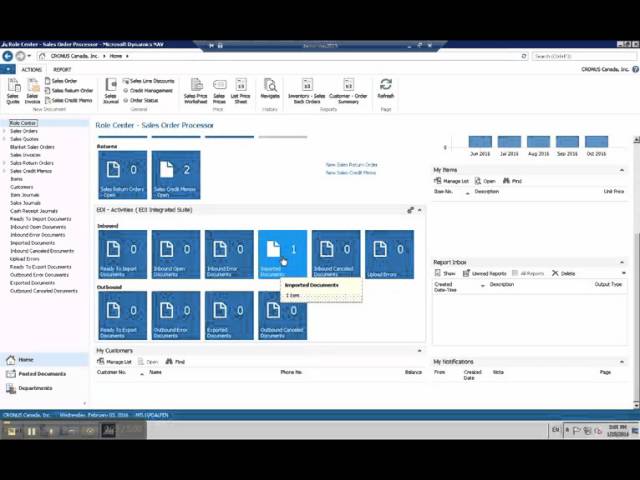Viewport: 640px width, 480px height.
Task: Open Credit Management in the ribbon
Action: click(x=148, y=91)
